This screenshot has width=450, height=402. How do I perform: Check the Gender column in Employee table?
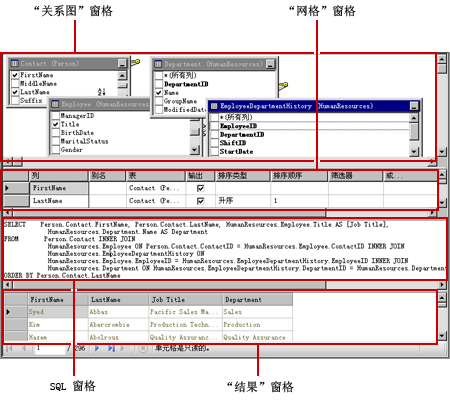56,150
